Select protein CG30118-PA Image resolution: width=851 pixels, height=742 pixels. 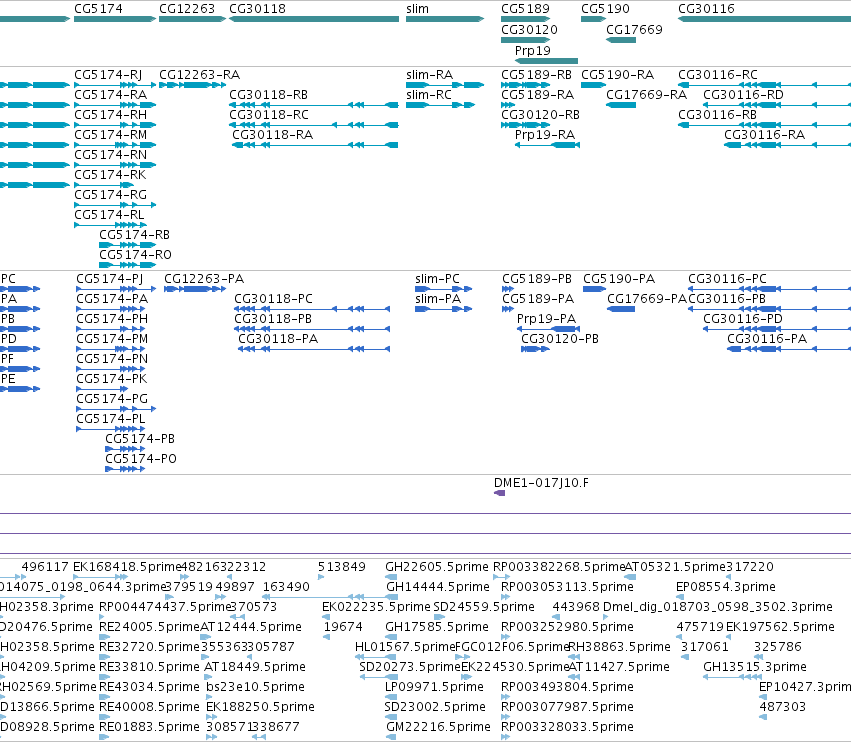coord(278,339)
